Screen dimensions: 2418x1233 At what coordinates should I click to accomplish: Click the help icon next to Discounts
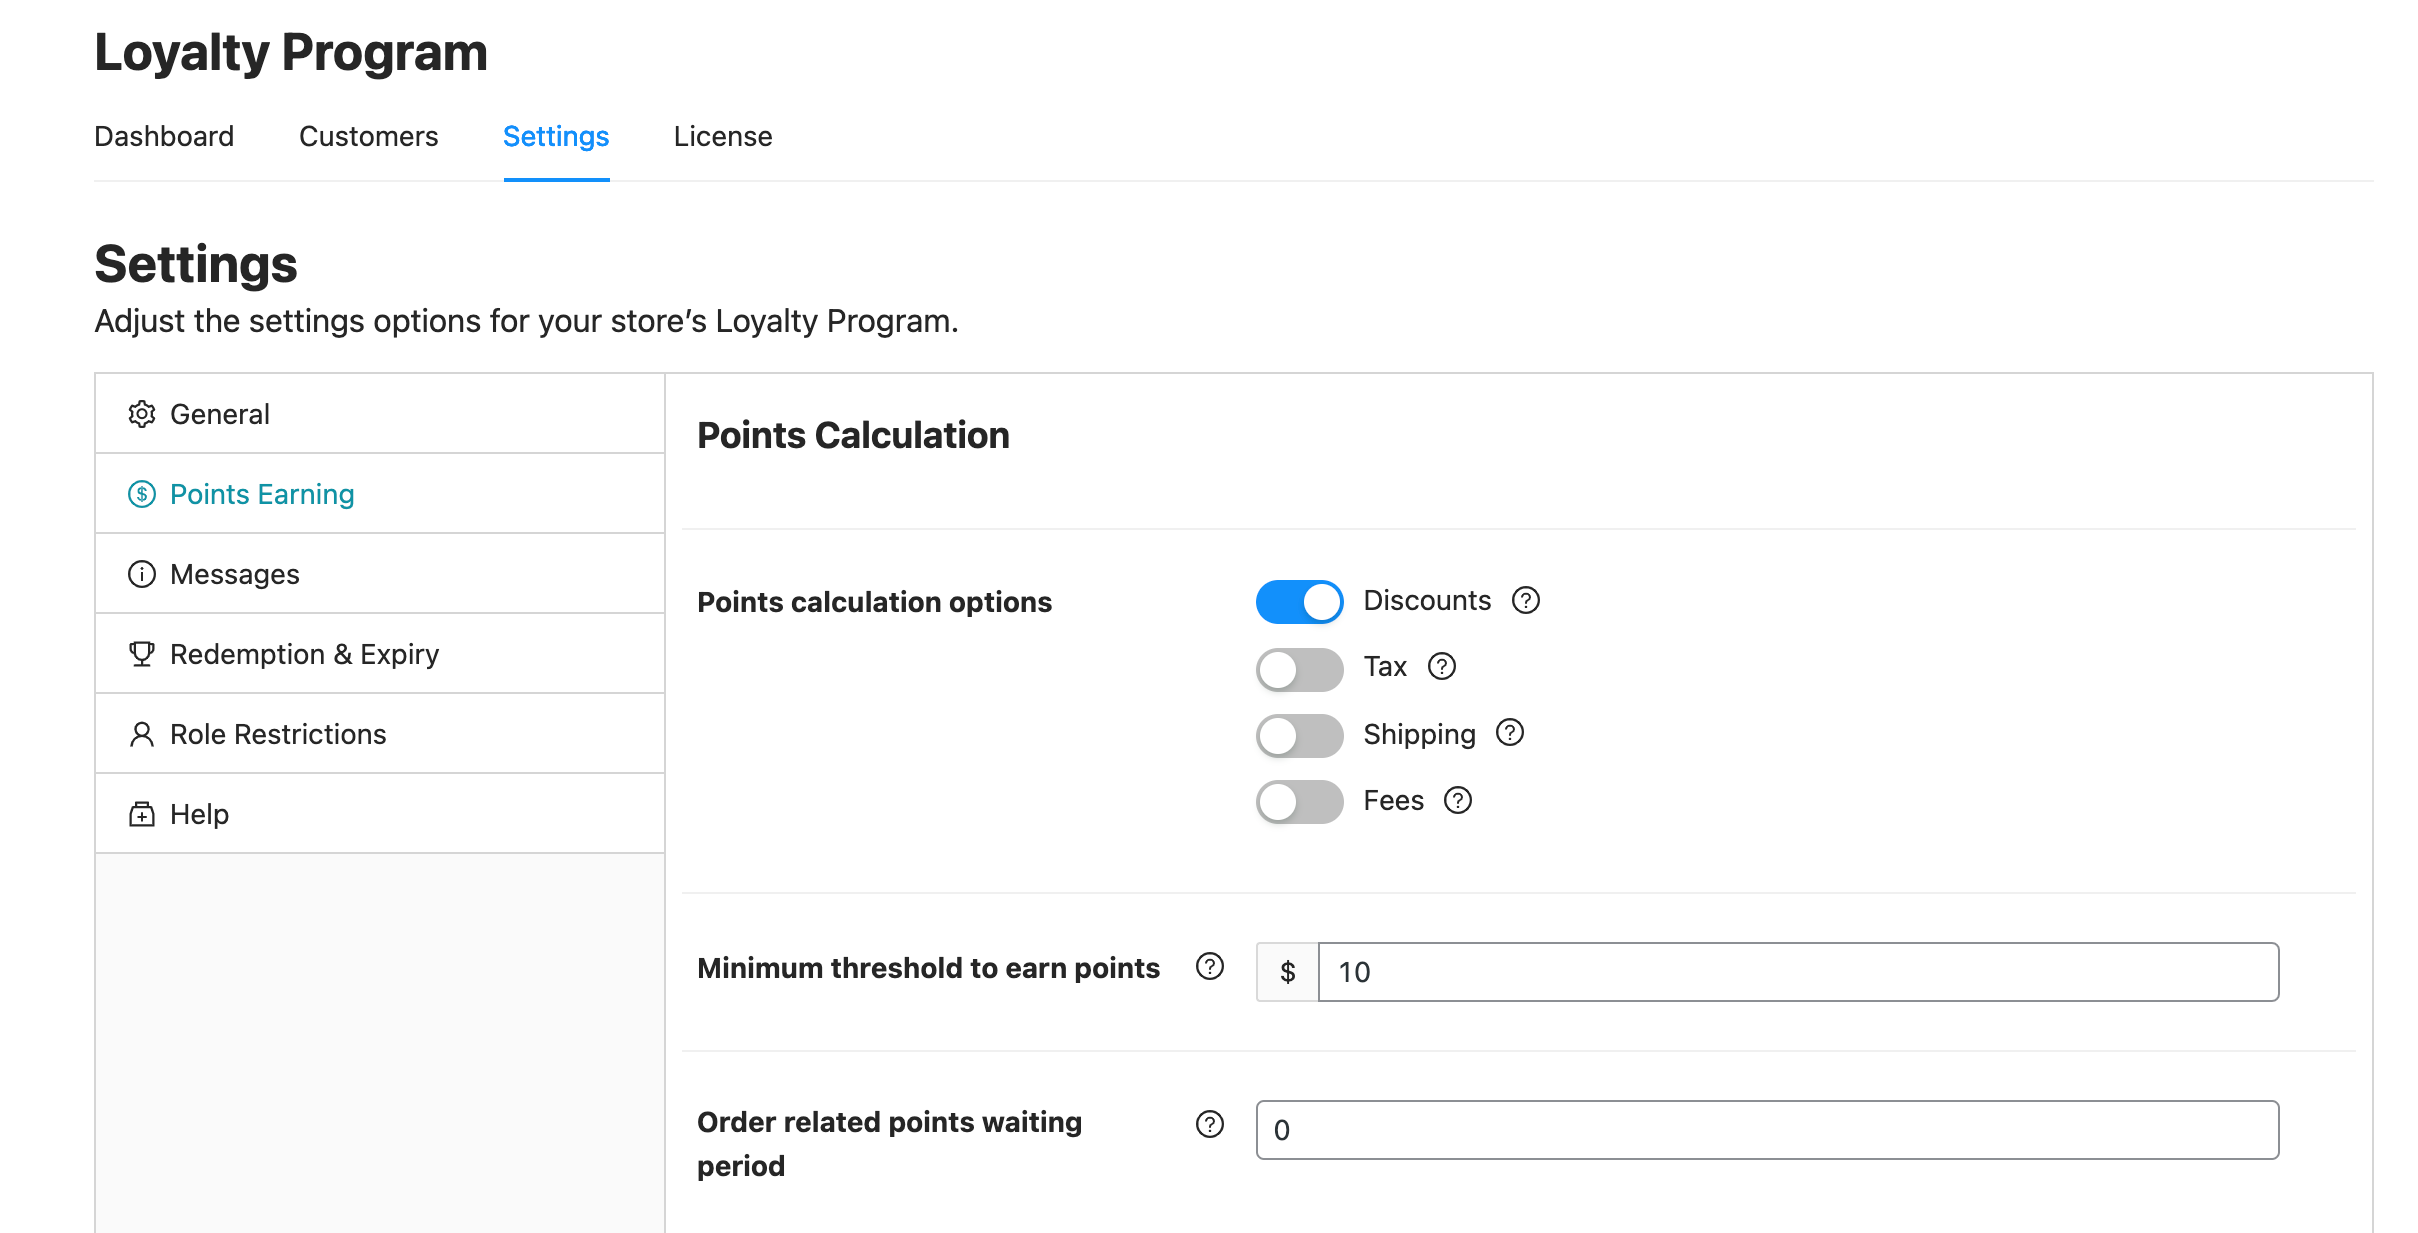tap(1525, 600)
